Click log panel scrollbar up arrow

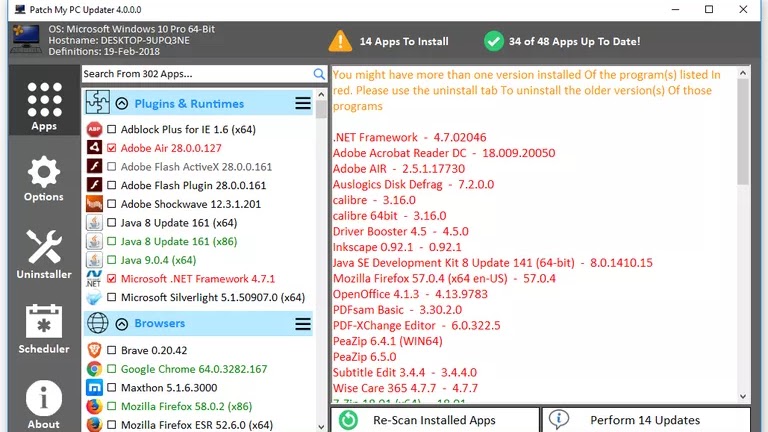tap(743, 73)
